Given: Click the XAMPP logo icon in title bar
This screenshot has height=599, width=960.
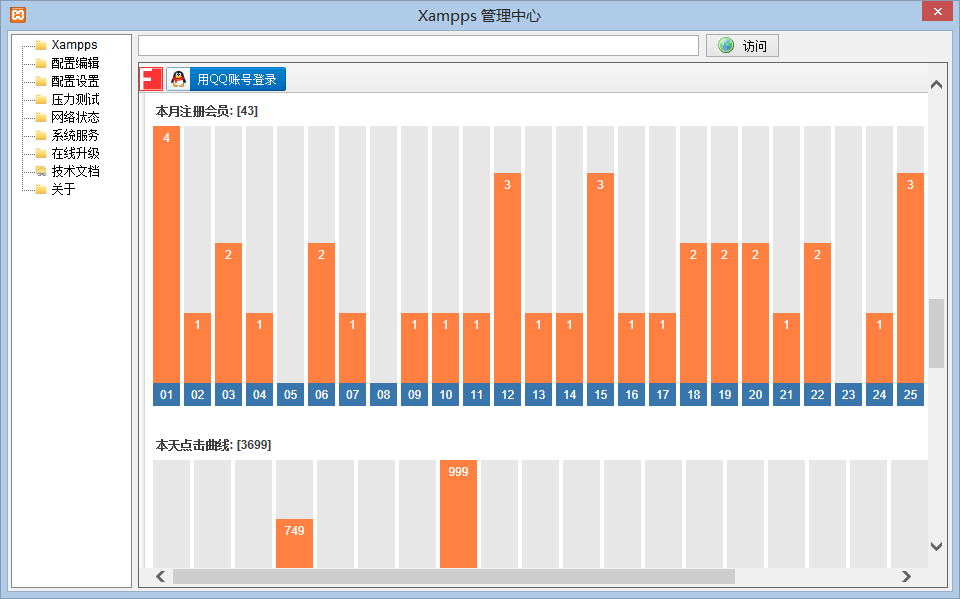Looking at the screenshot, I should point(18,15).
